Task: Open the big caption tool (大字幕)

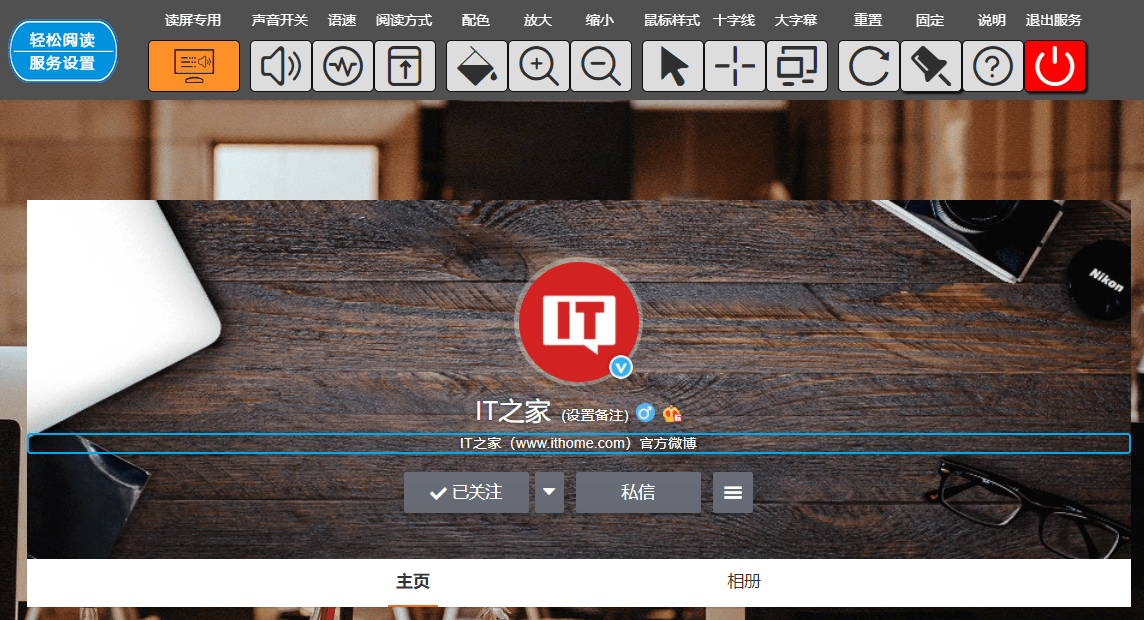Action: (x=797, y=66)
